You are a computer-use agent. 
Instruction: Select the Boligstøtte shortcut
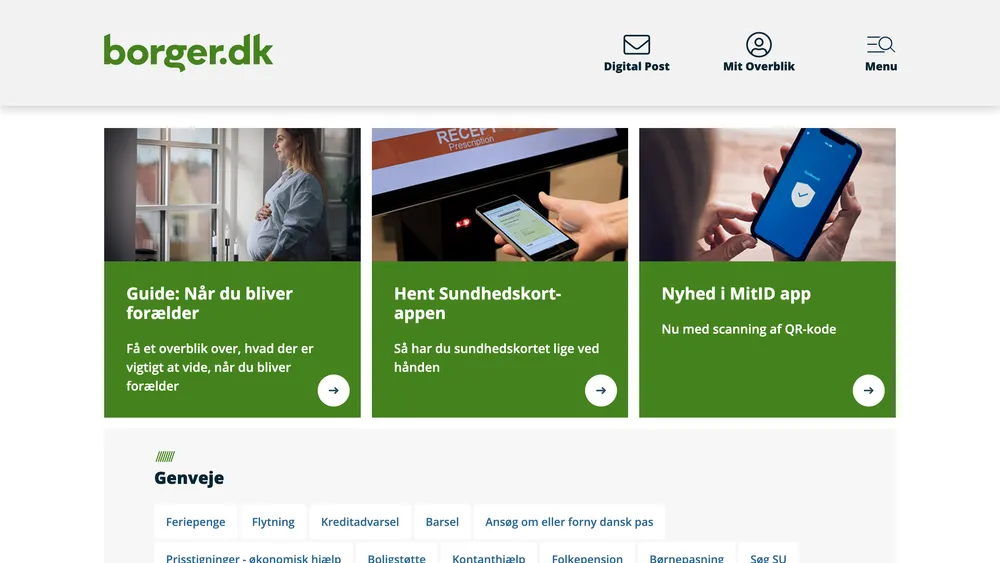click(396, 555)
